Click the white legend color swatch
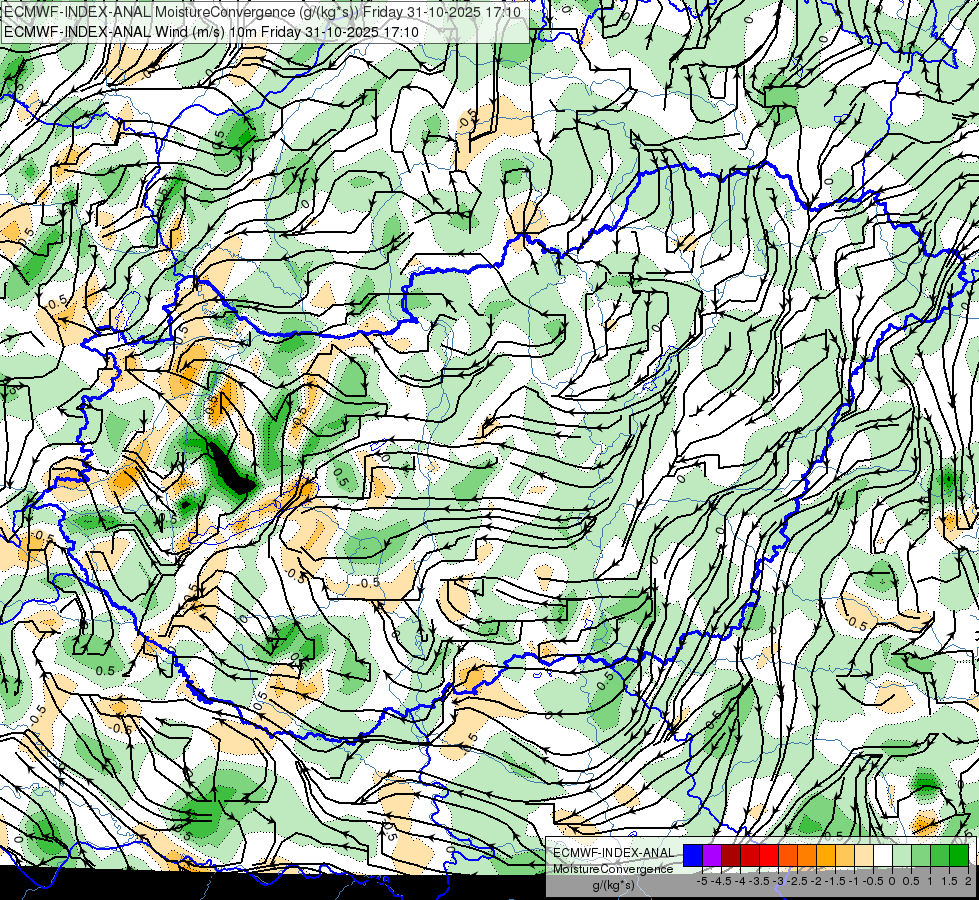979x900 pixels. click(883, 855)
